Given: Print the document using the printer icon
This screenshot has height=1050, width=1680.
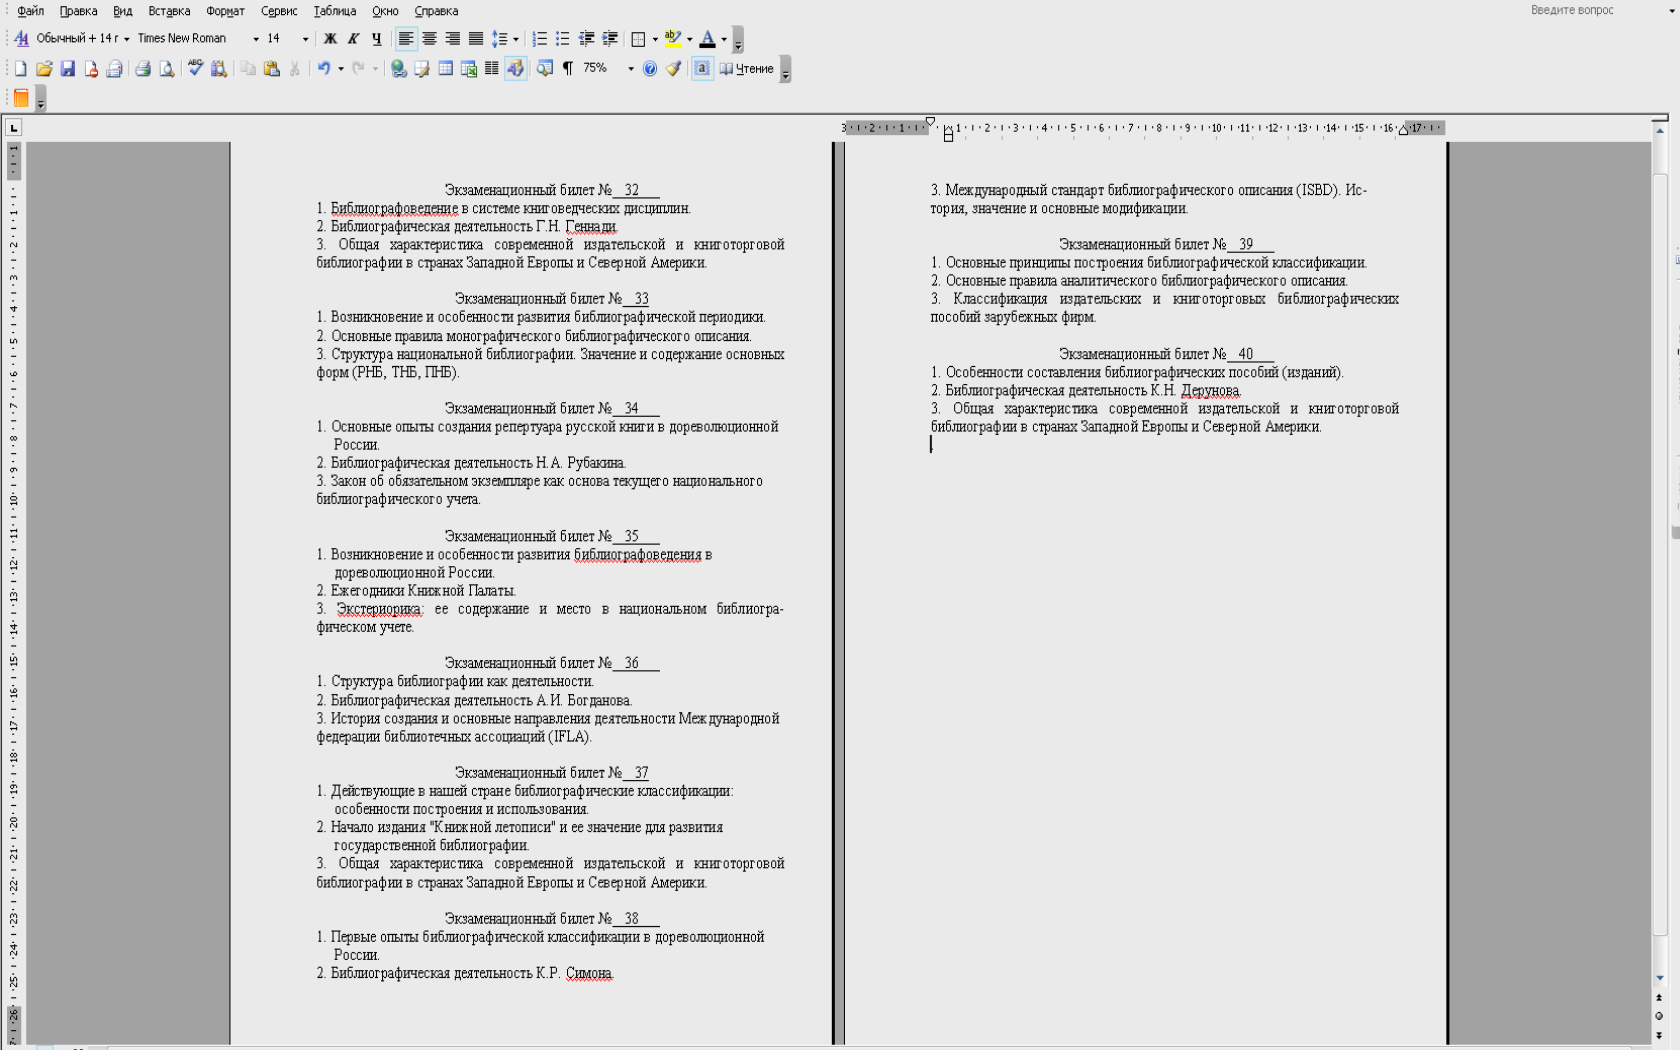Looking at the screenshot, I should coord(143,69).
